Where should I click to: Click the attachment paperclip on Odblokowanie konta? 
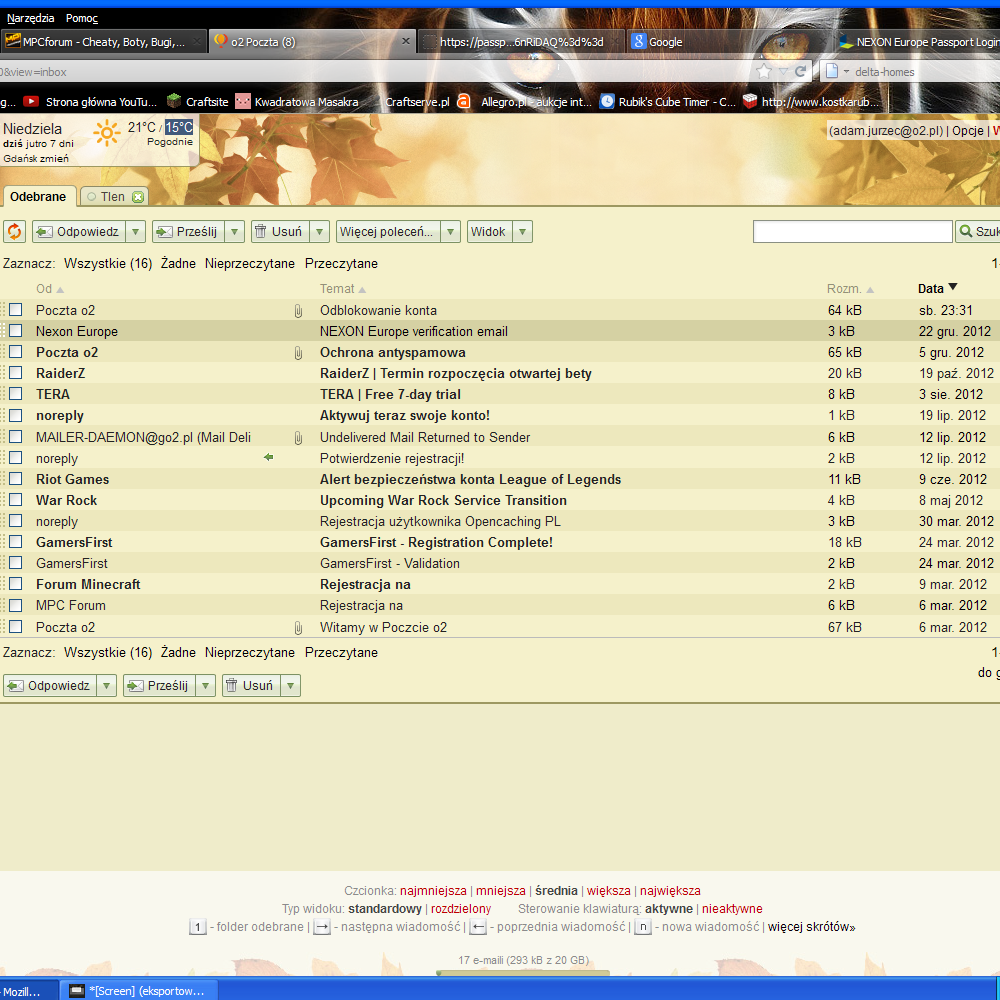click(298, 311)
